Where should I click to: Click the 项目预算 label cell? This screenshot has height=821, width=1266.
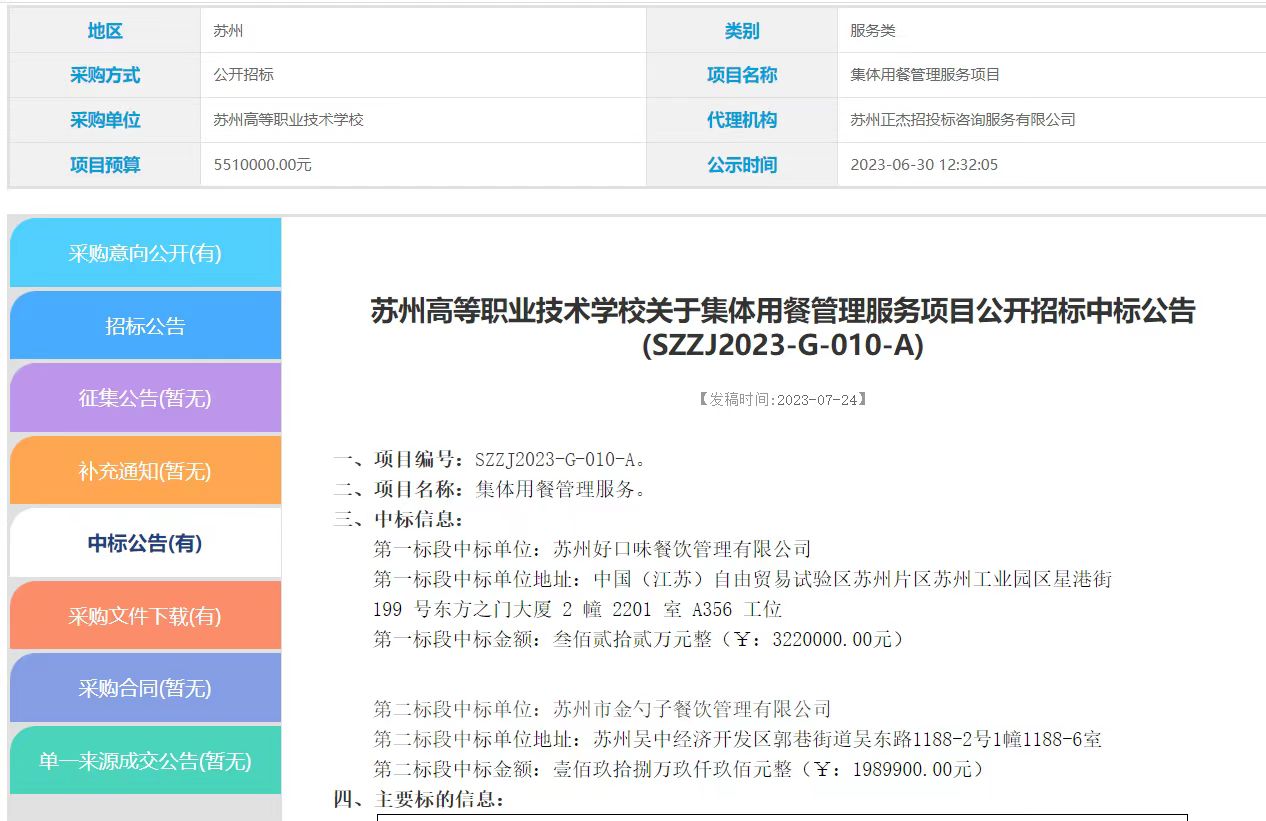coord(105,165)
